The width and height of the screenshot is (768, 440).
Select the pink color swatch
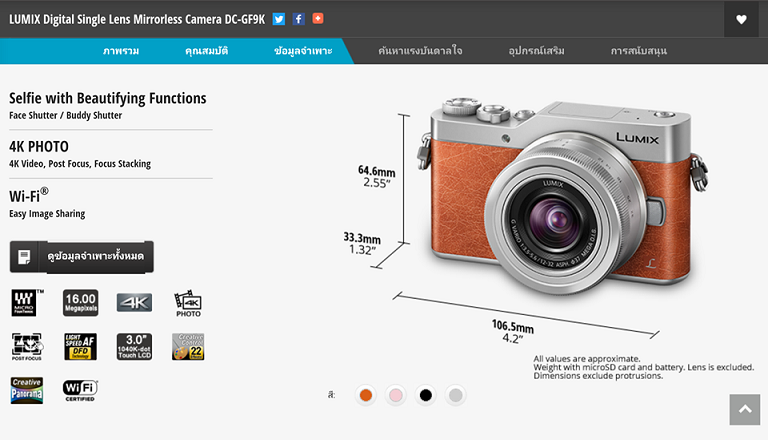tap(395, 395)
